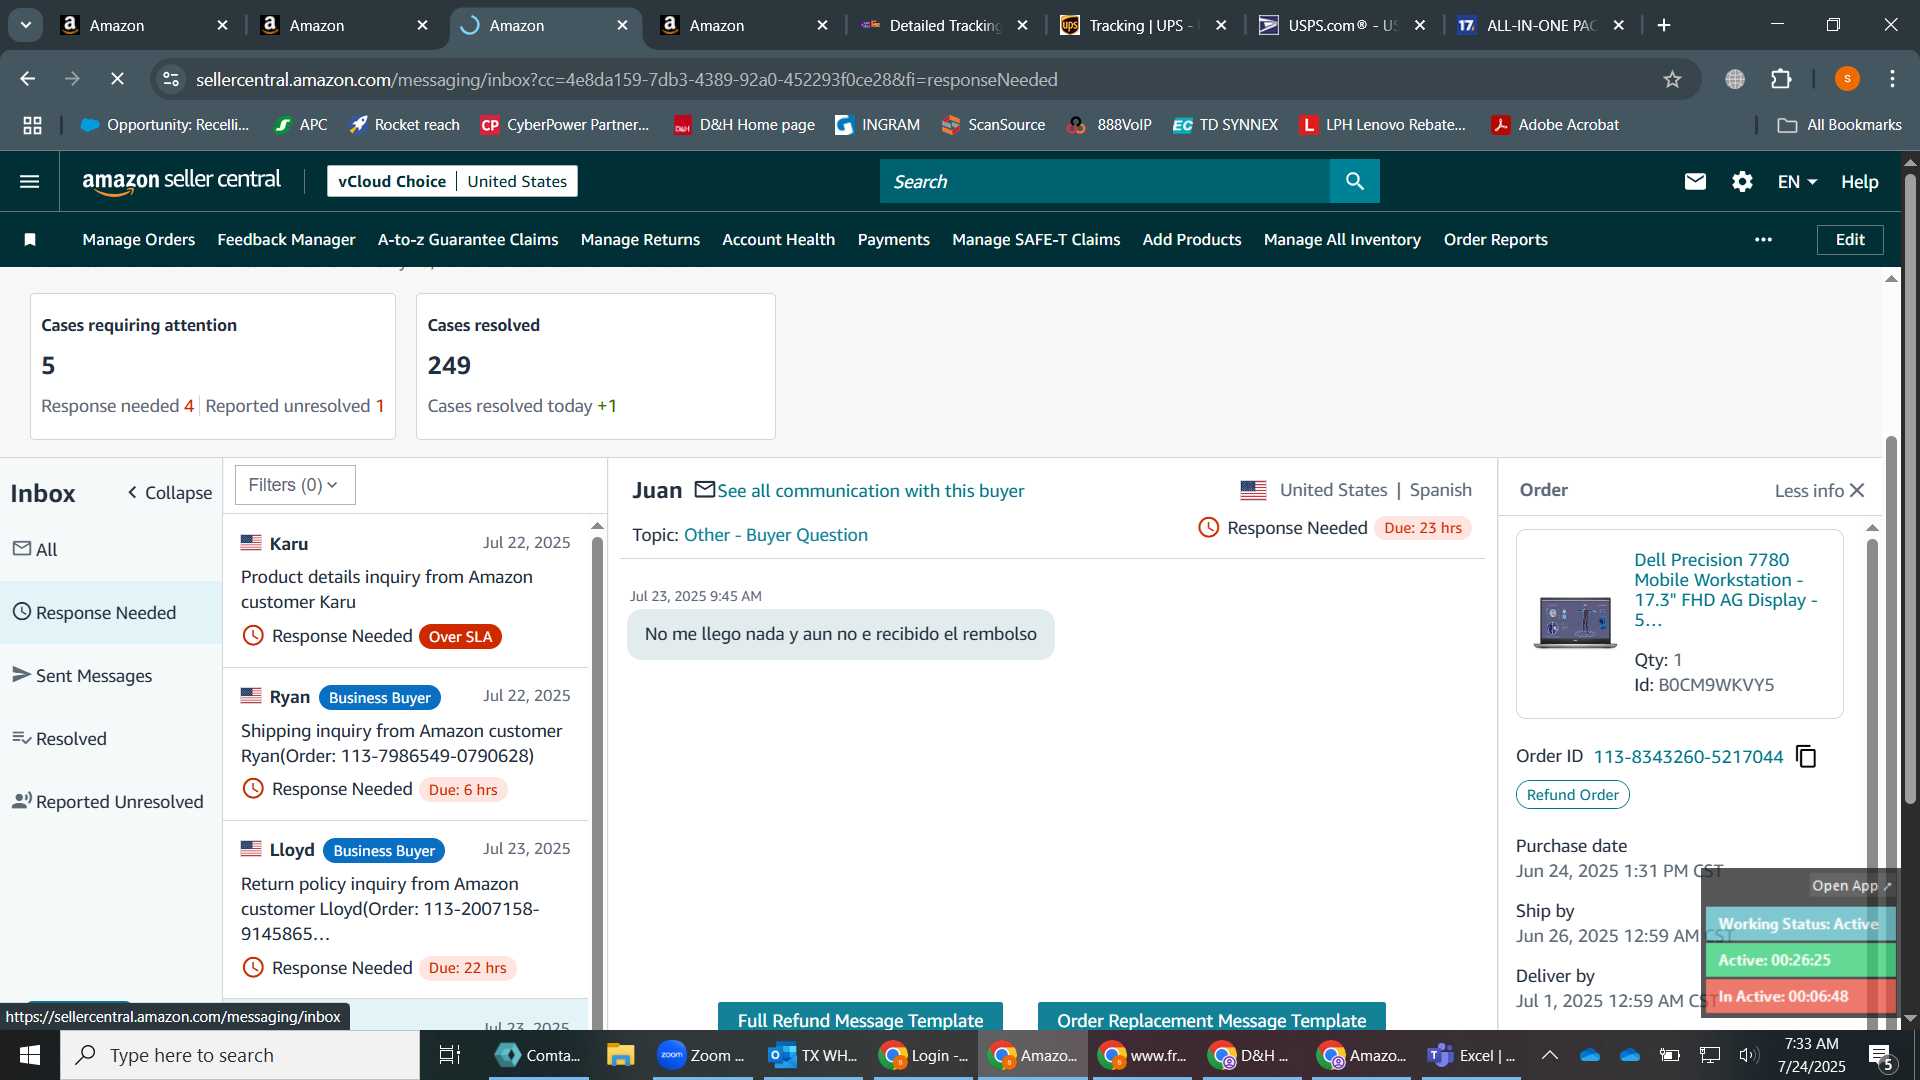Bookmark this page with the star icon

click(1672, 79)
